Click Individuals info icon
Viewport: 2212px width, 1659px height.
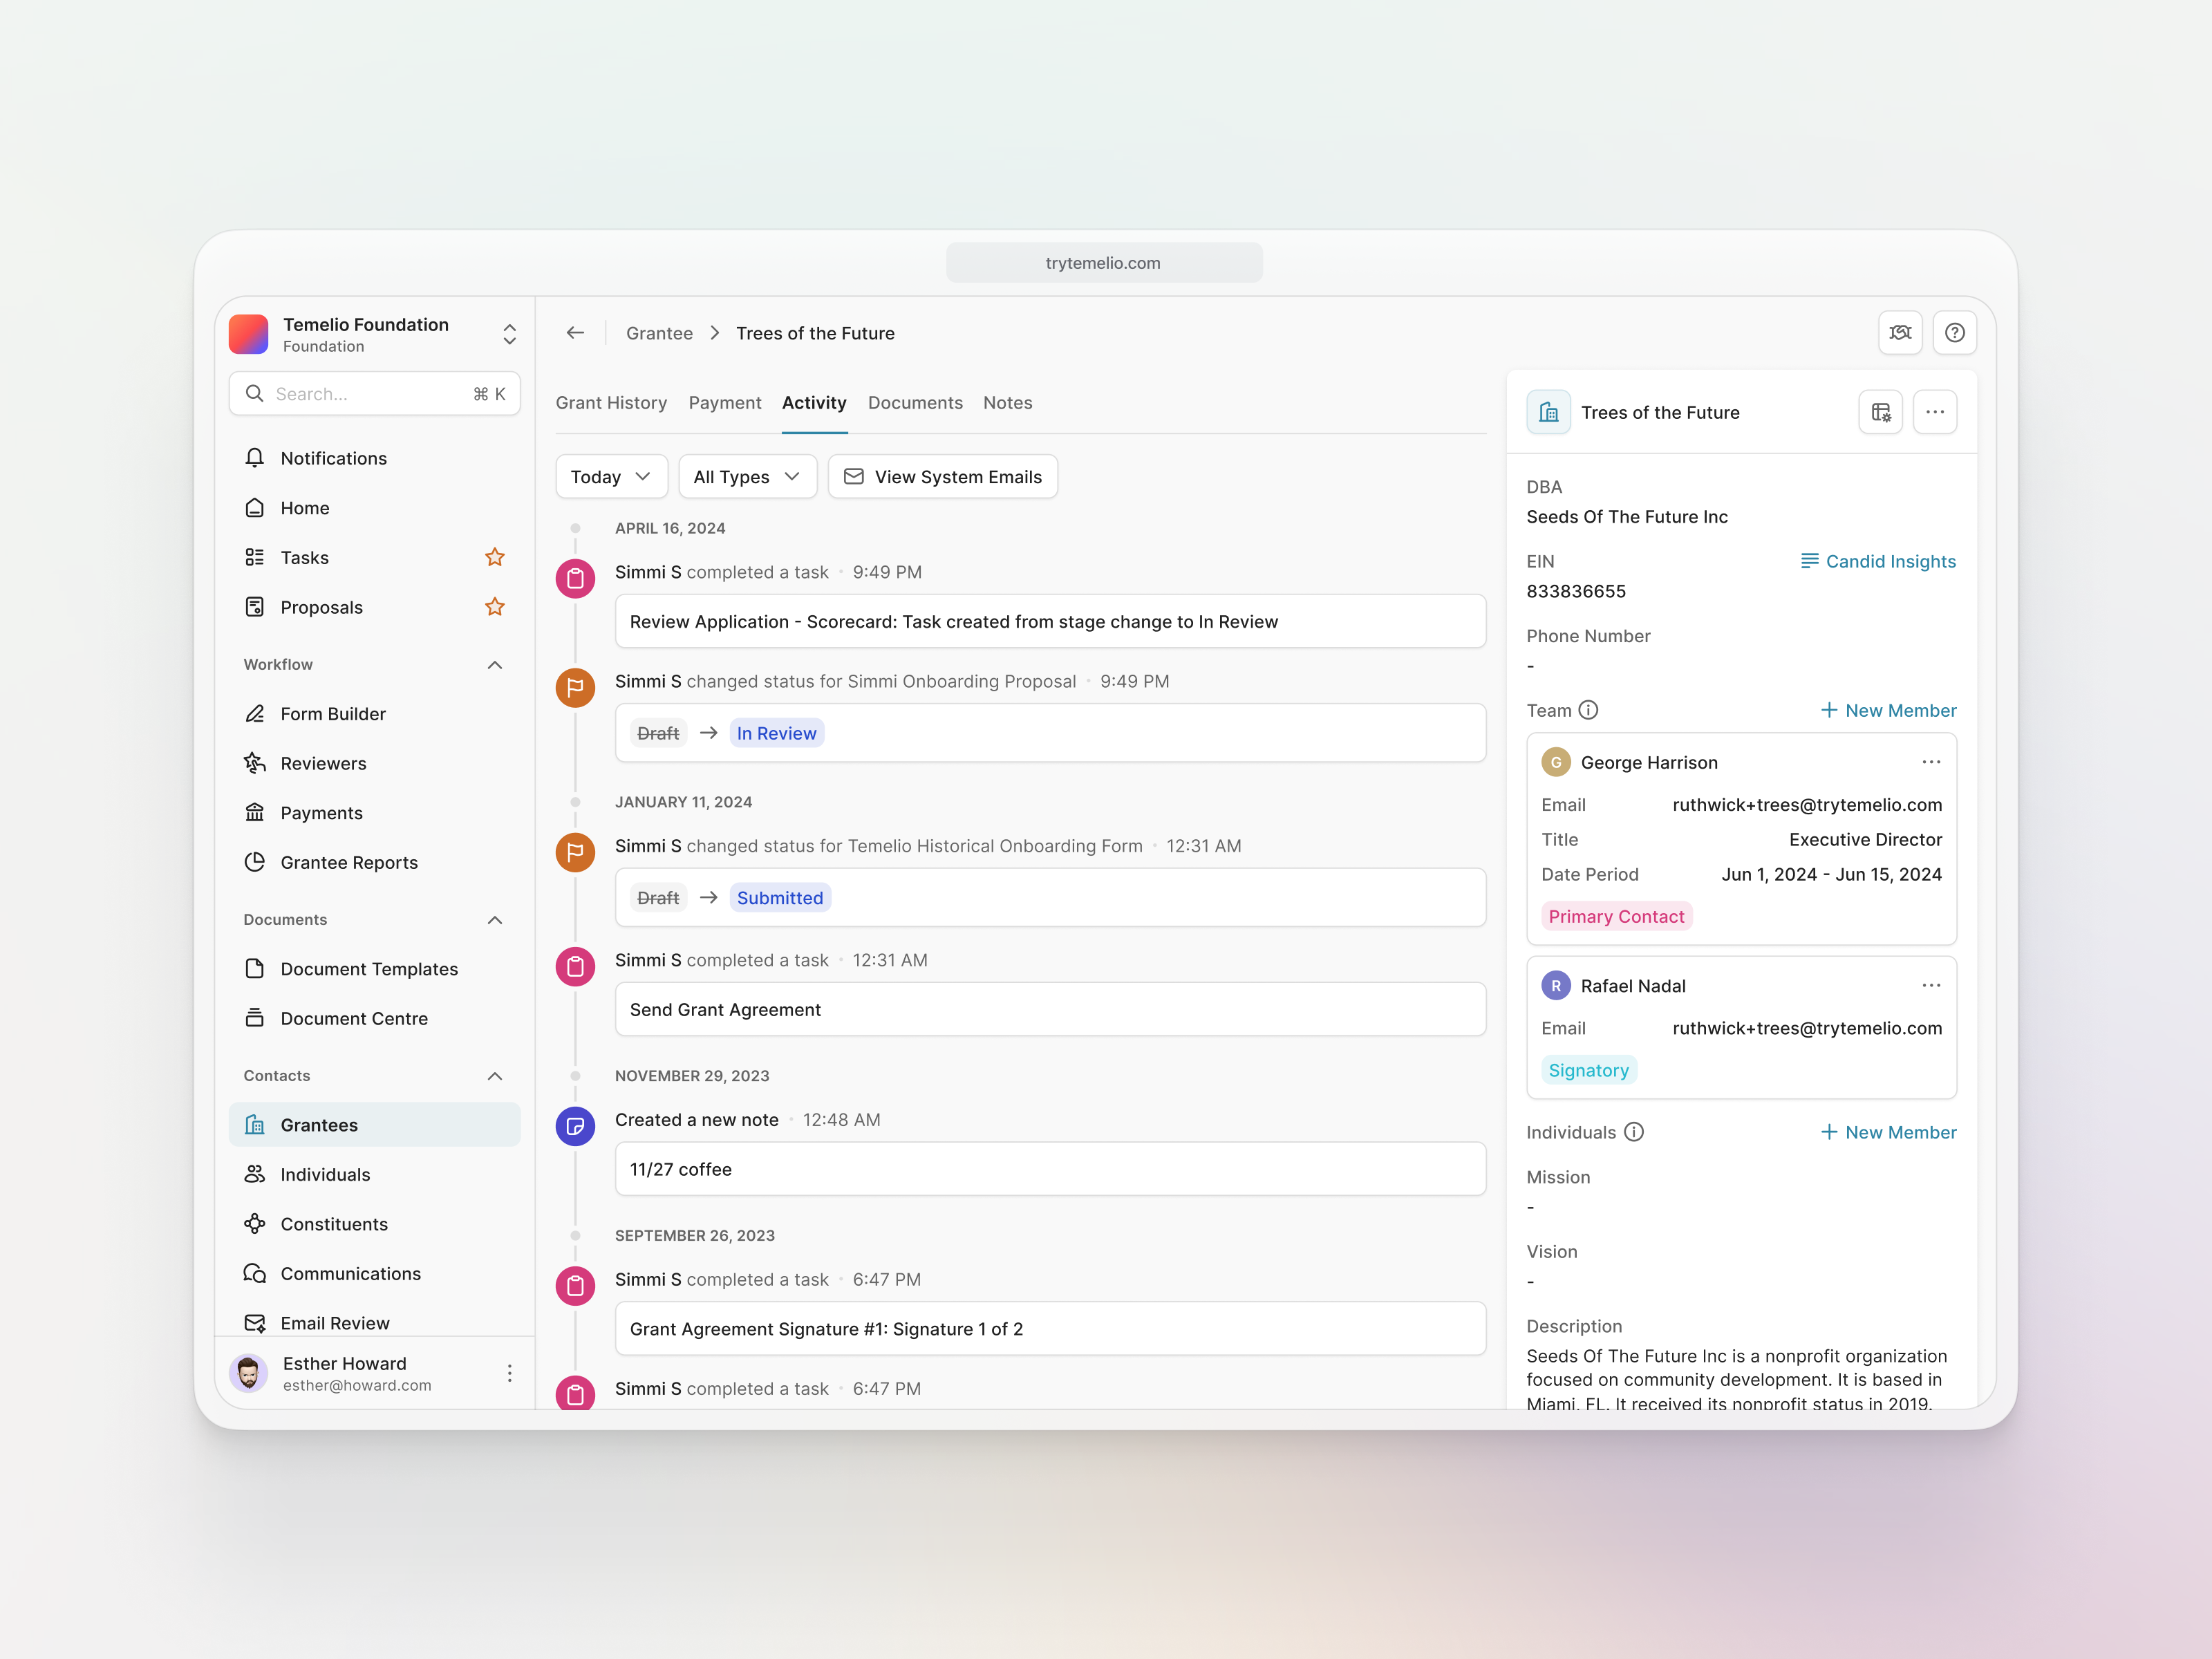click(1633, 1132)
